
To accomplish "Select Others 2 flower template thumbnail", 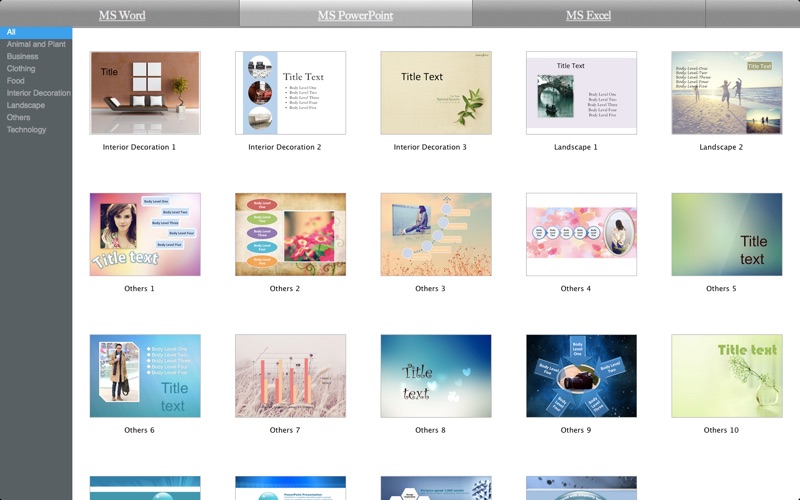I will pyautogui.click(x=290, y=234).
